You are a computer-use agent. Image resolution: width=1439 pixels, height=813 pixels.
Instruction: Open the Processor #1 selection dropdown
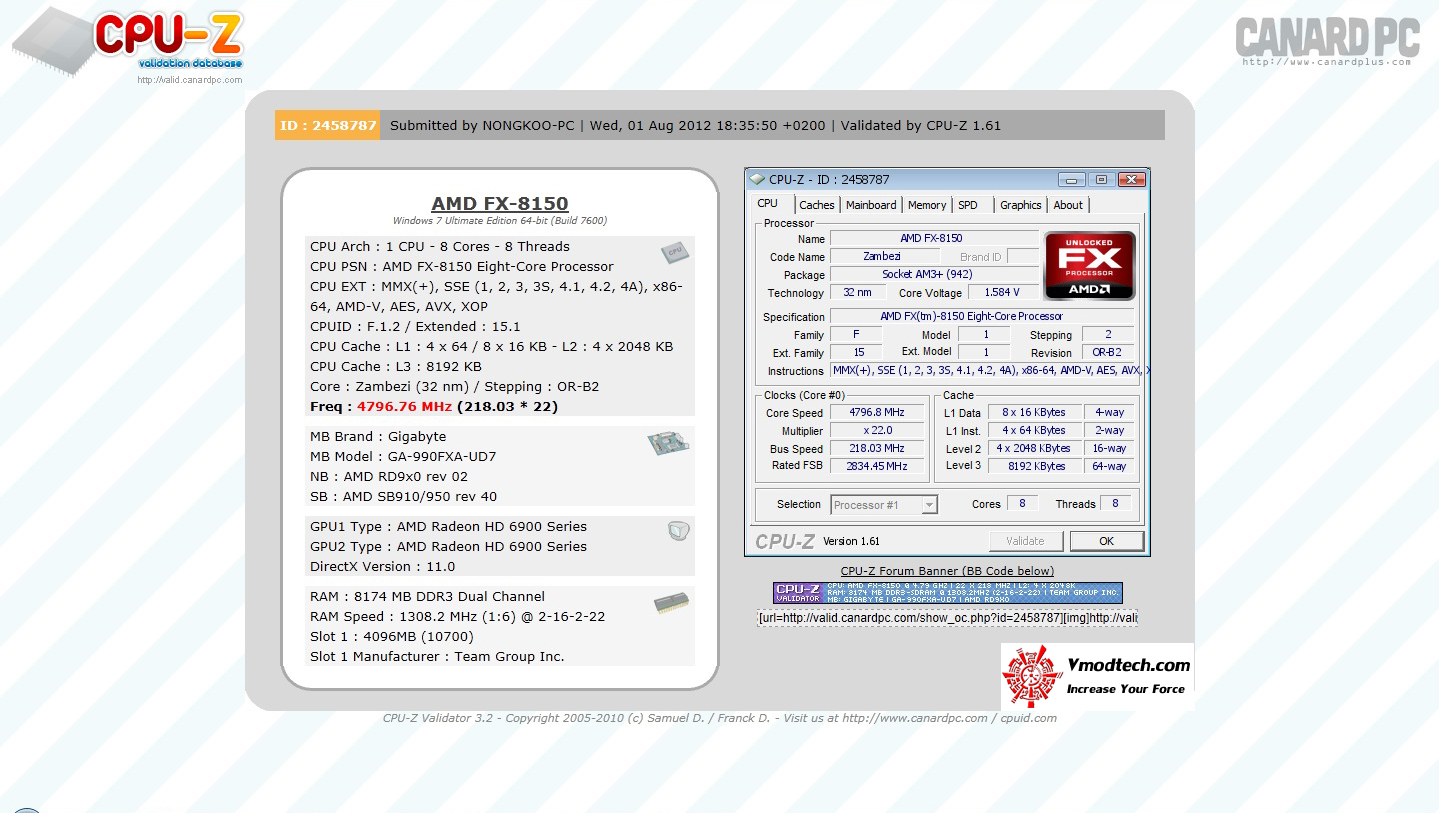[x=884, y=505]
